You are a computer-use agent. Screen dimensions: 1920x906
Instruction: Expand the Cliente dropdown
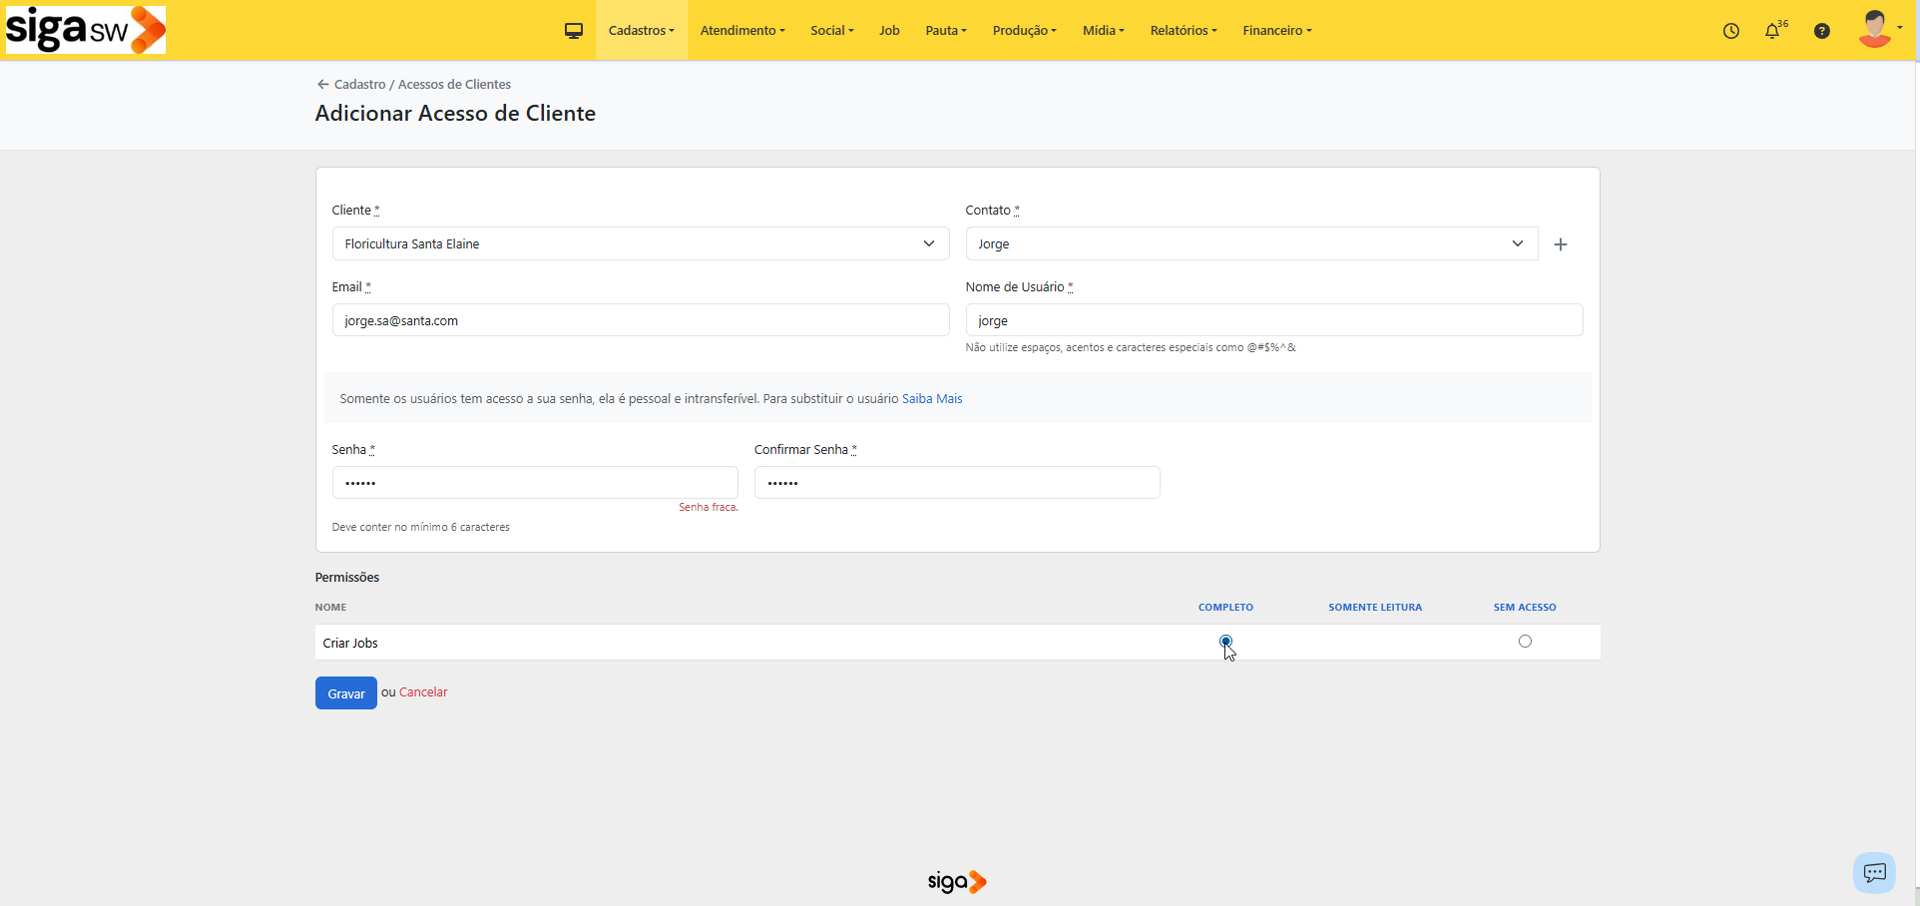[640, 244]
